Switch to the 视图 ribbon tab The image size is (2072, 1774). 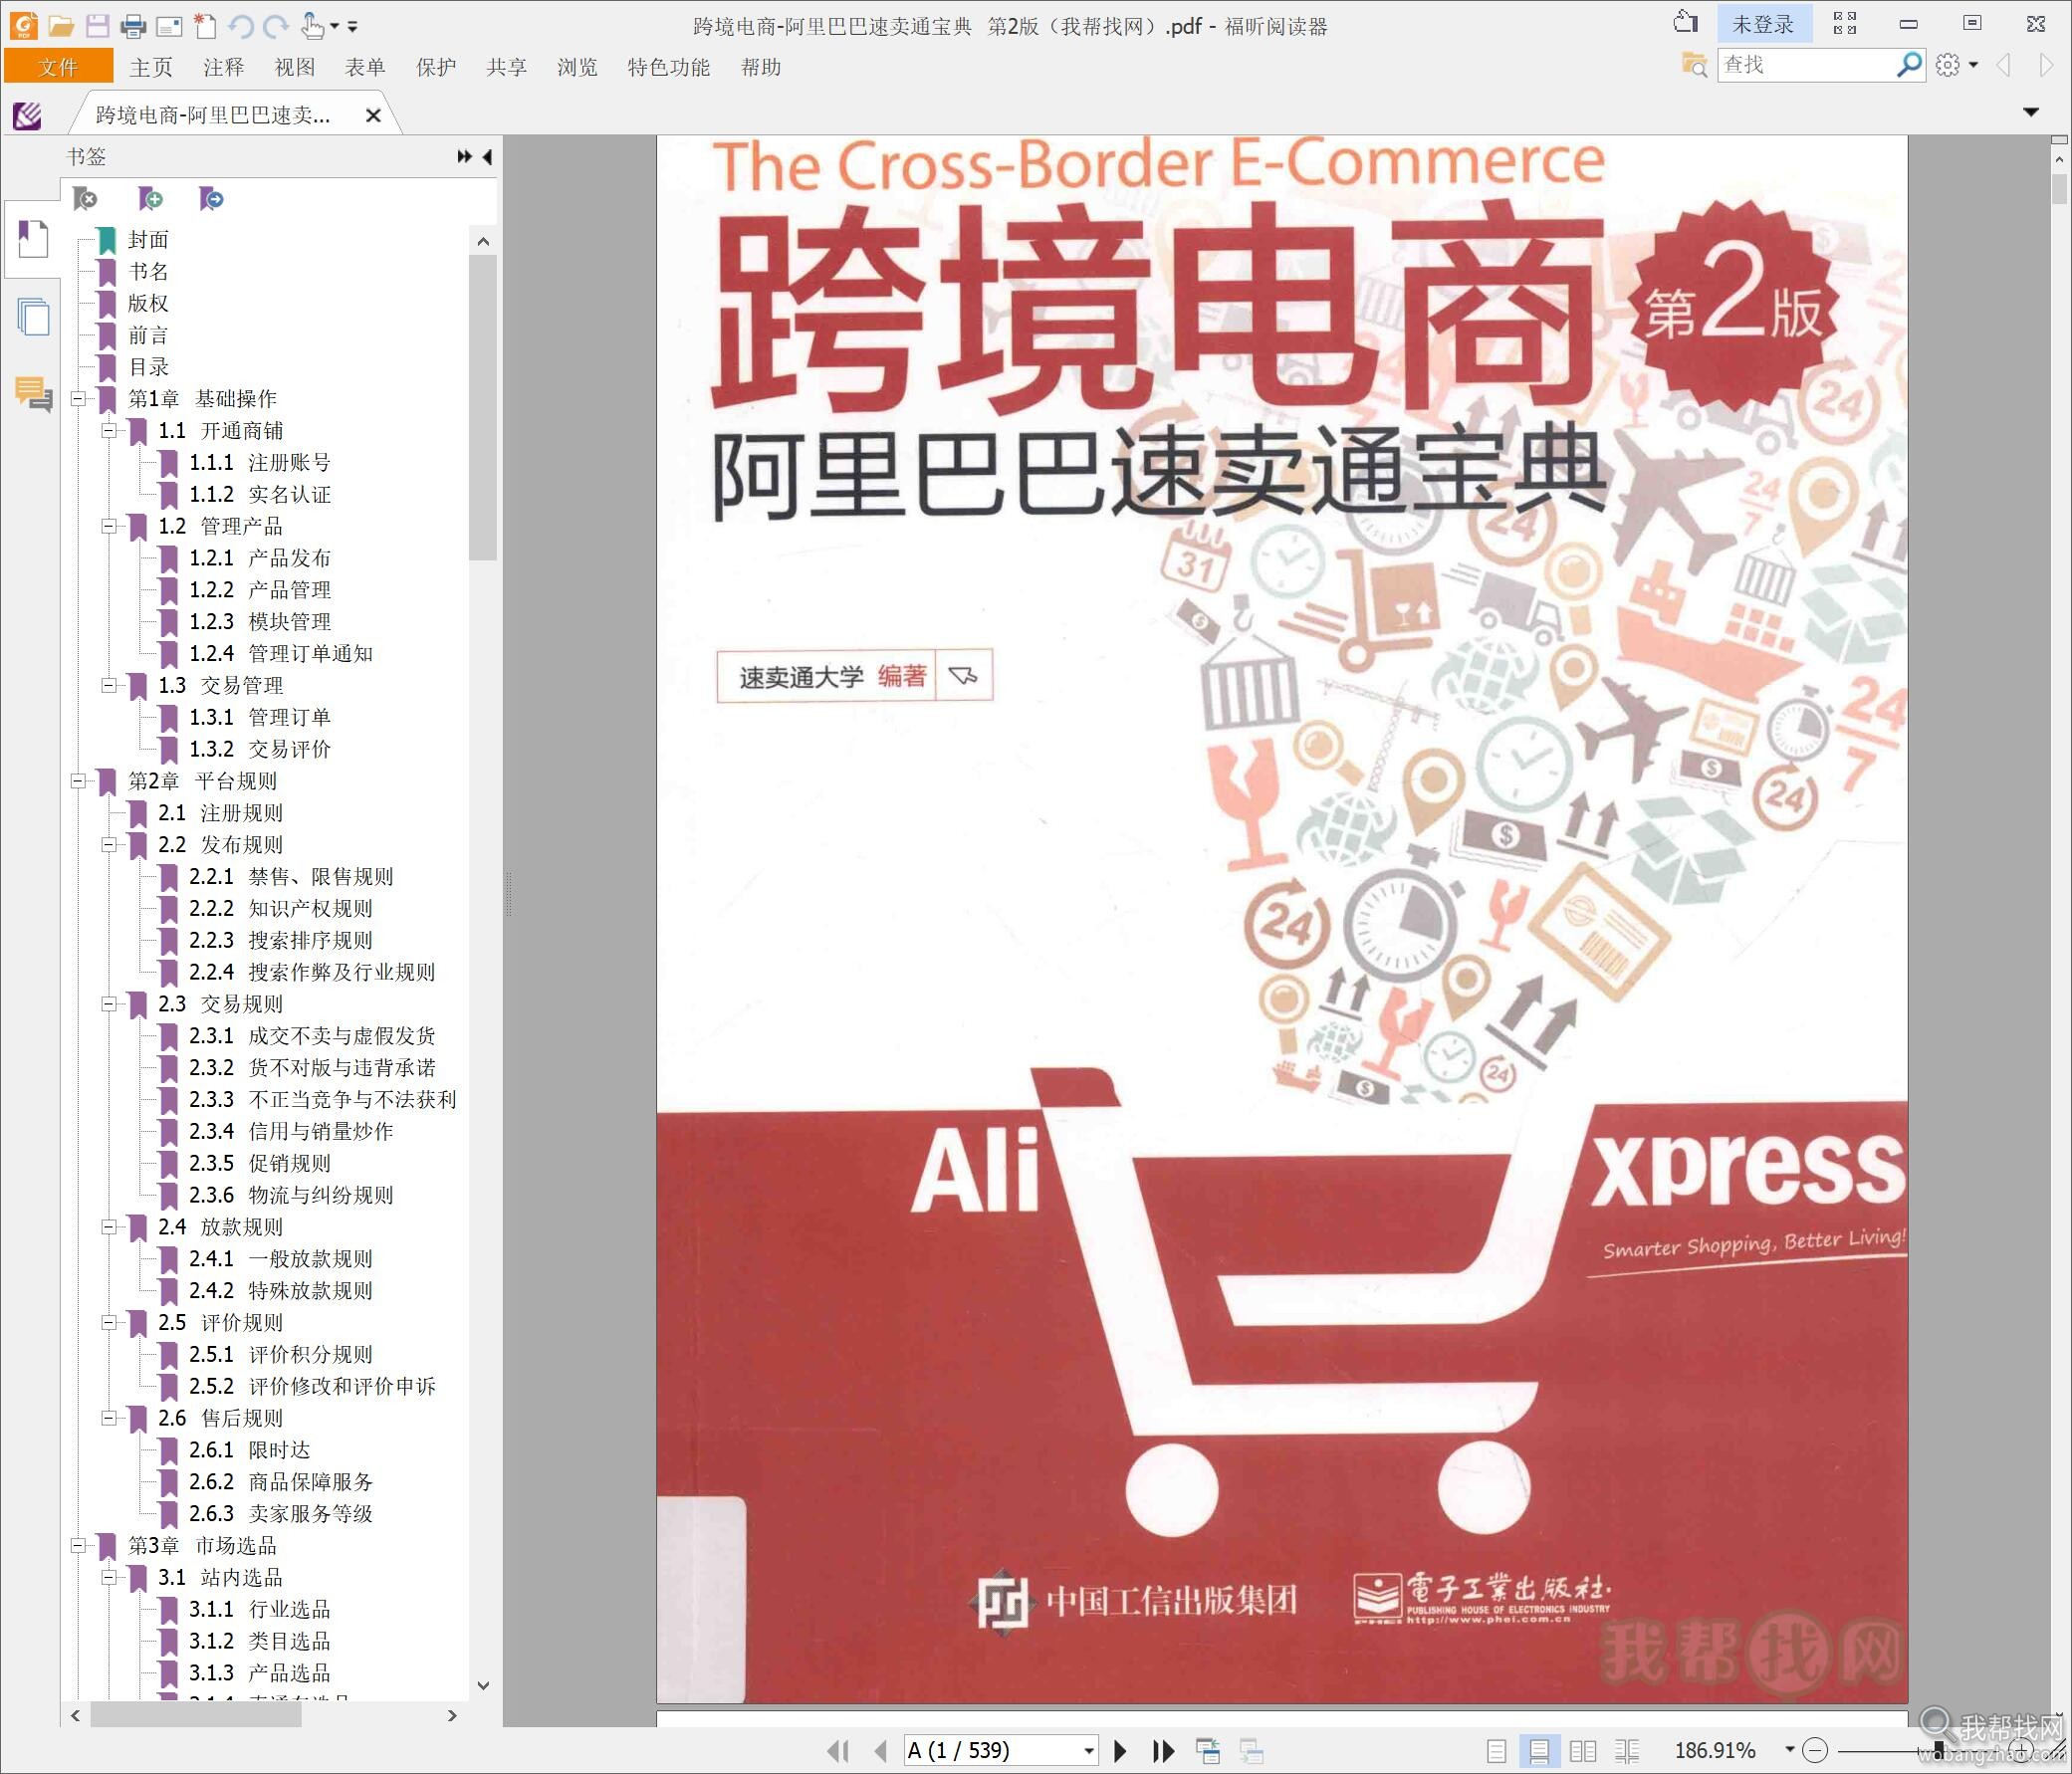(295, 67)
